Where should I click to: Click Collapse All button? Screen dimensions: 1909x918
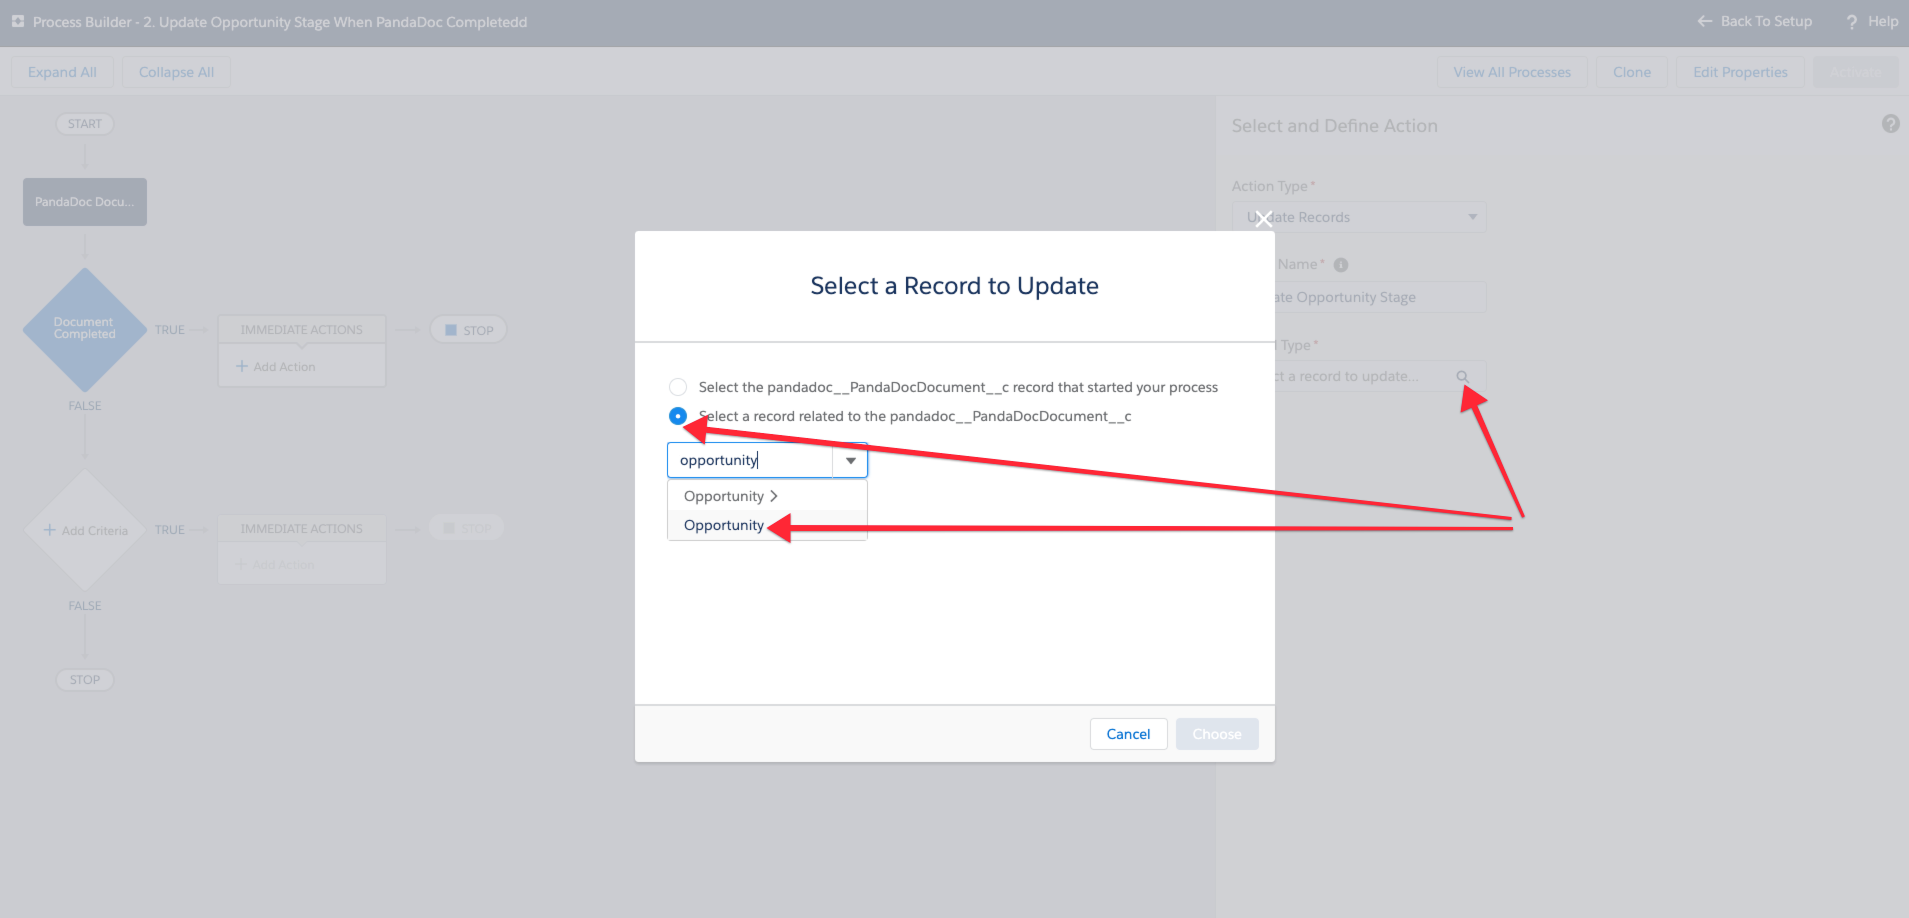(x=176, y=72)
